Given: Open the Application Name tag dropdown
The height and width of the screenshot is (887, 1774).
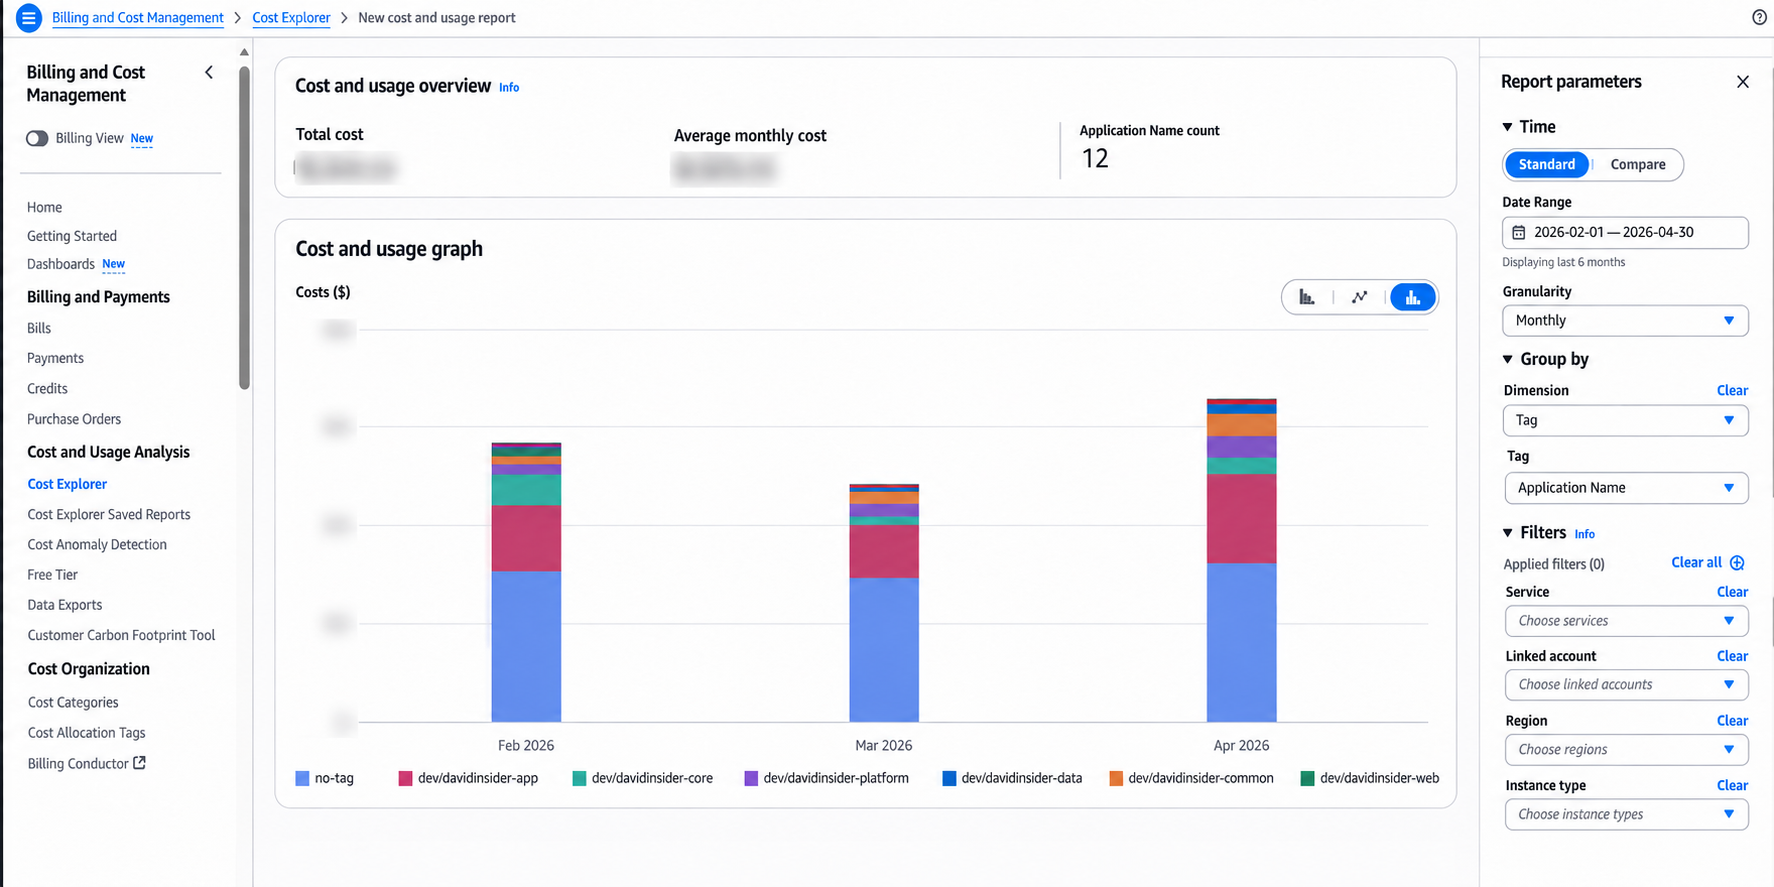Looking at the screenshot, I should [1626, 488].
